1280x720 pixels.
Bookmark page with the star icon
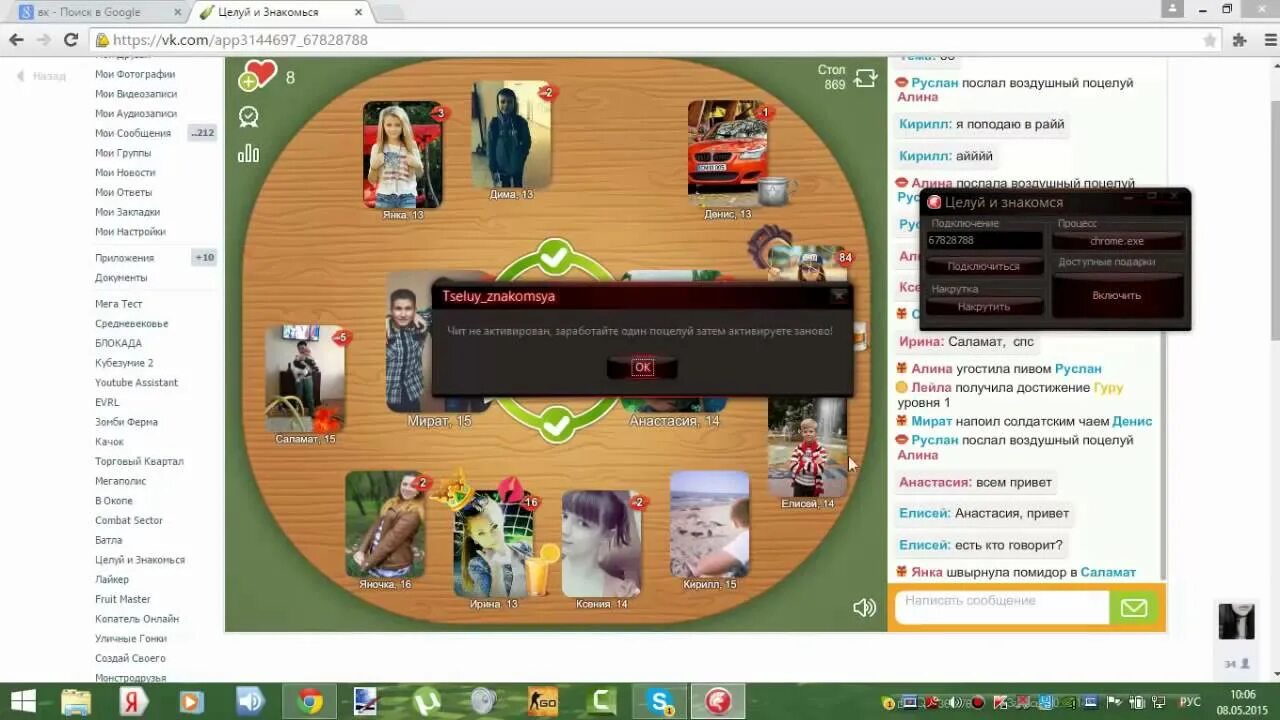(x=1210, y=40)
